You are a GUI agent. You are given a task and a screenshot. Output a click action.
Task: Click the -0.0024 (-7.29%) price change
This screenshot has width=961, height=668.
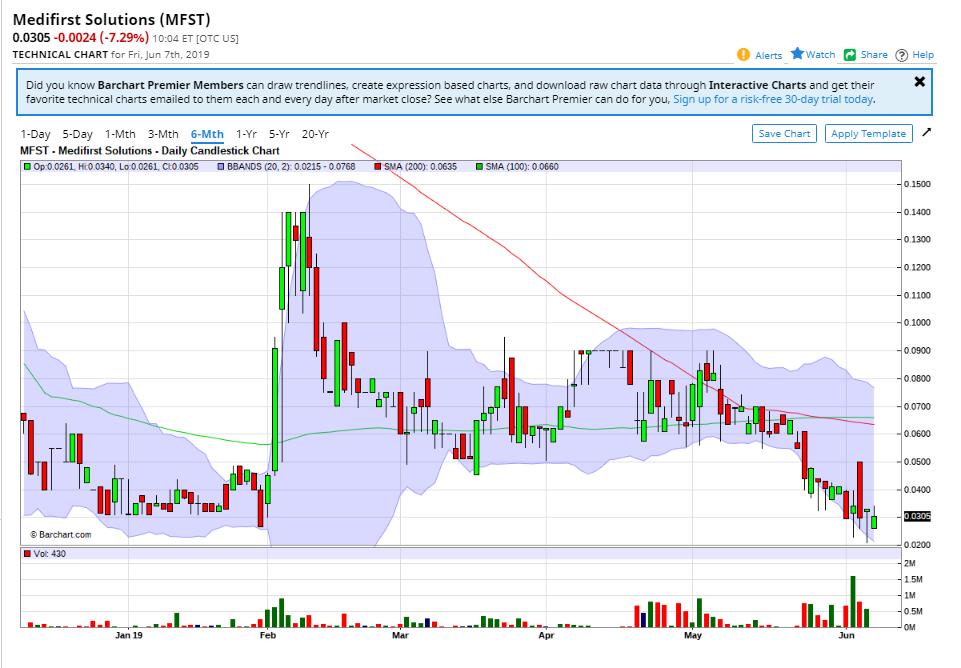tap(101, 38)
